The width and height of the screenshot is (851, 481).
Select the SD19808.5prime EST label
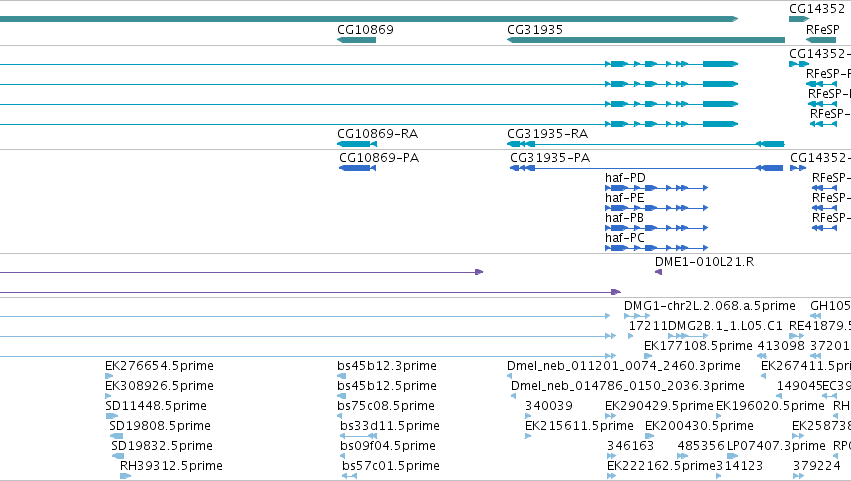point(160,426)
